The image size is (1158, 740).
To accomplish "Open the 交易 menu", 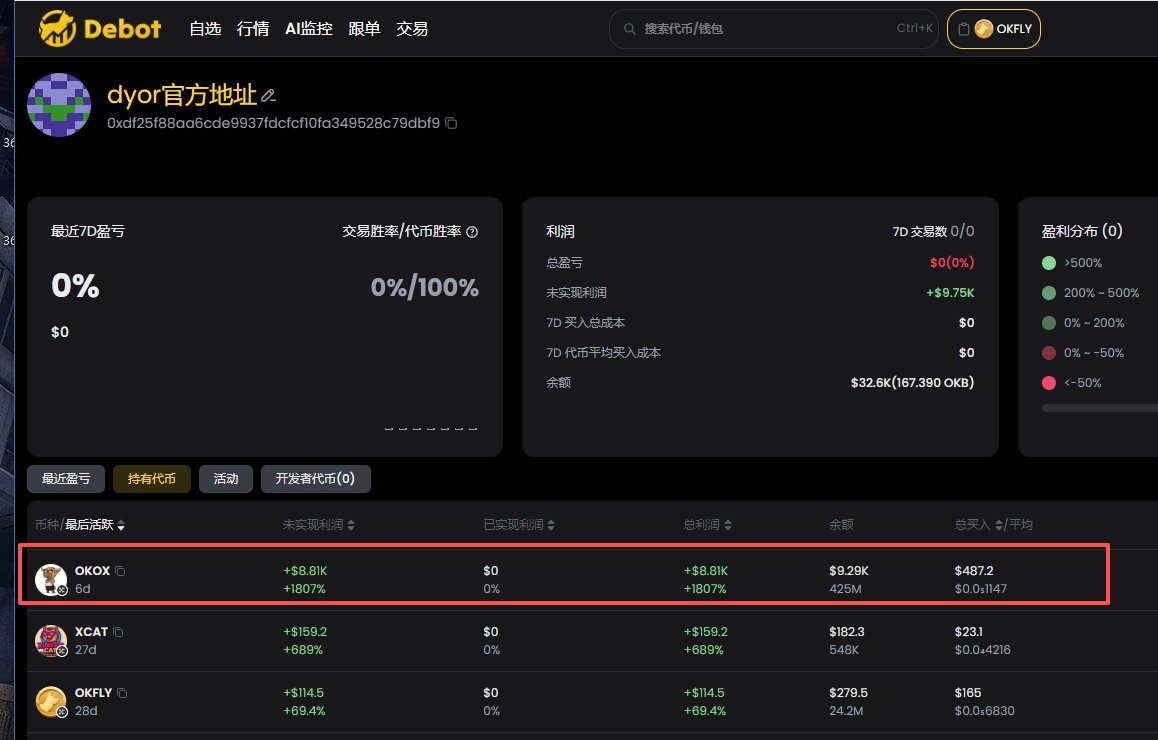I will click(412, 29).
